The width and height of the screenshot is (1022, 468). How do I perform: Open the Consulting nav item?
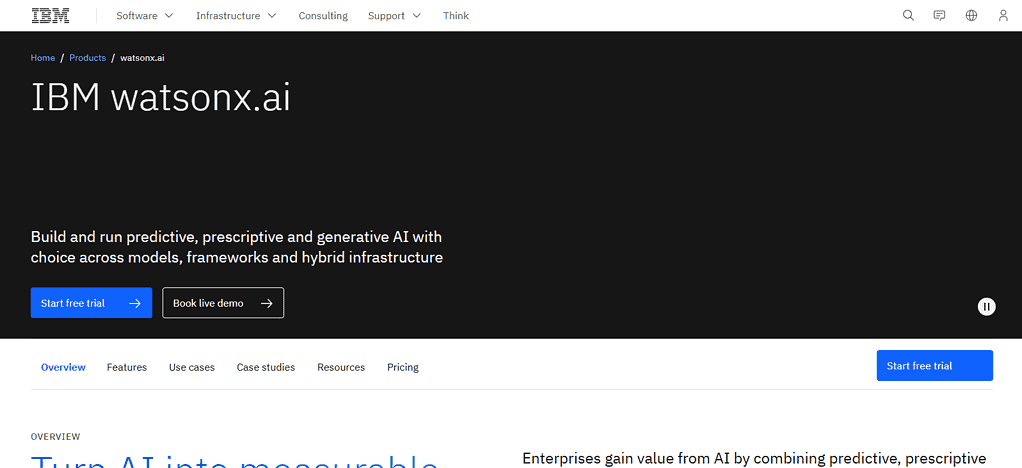(323, 16)
